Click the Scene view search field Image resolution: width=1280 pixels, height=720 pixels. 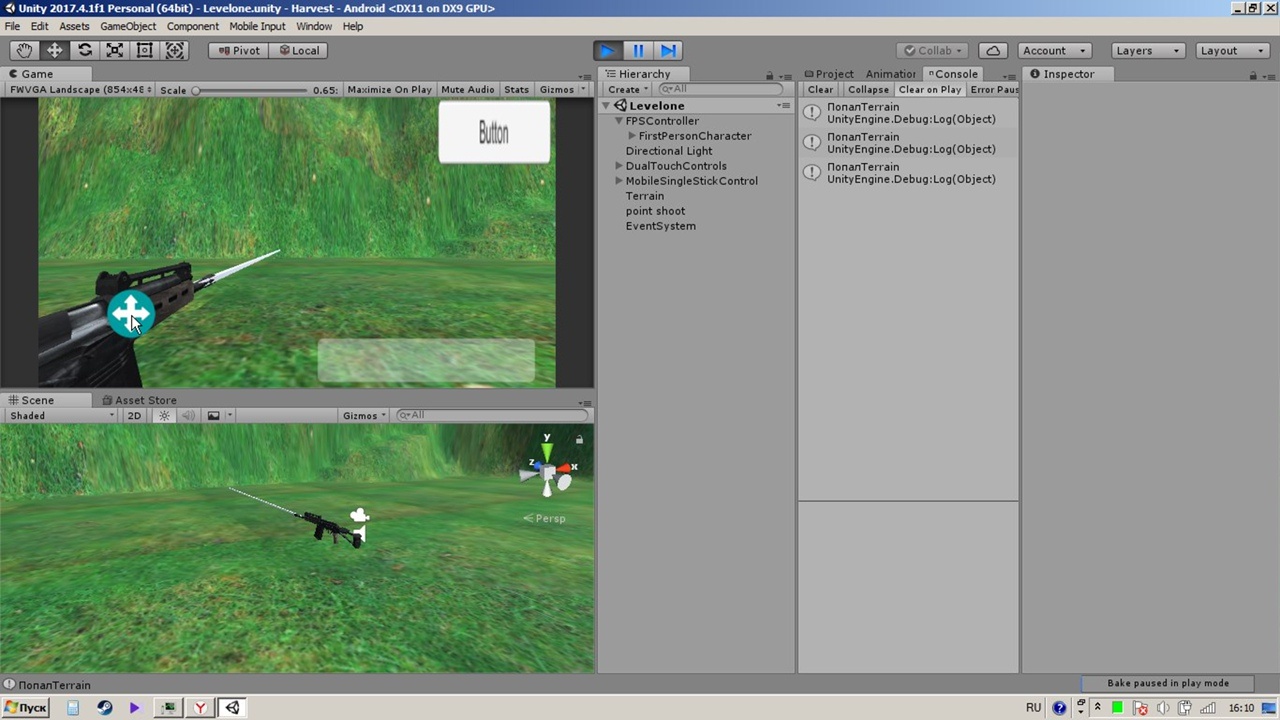492,415
